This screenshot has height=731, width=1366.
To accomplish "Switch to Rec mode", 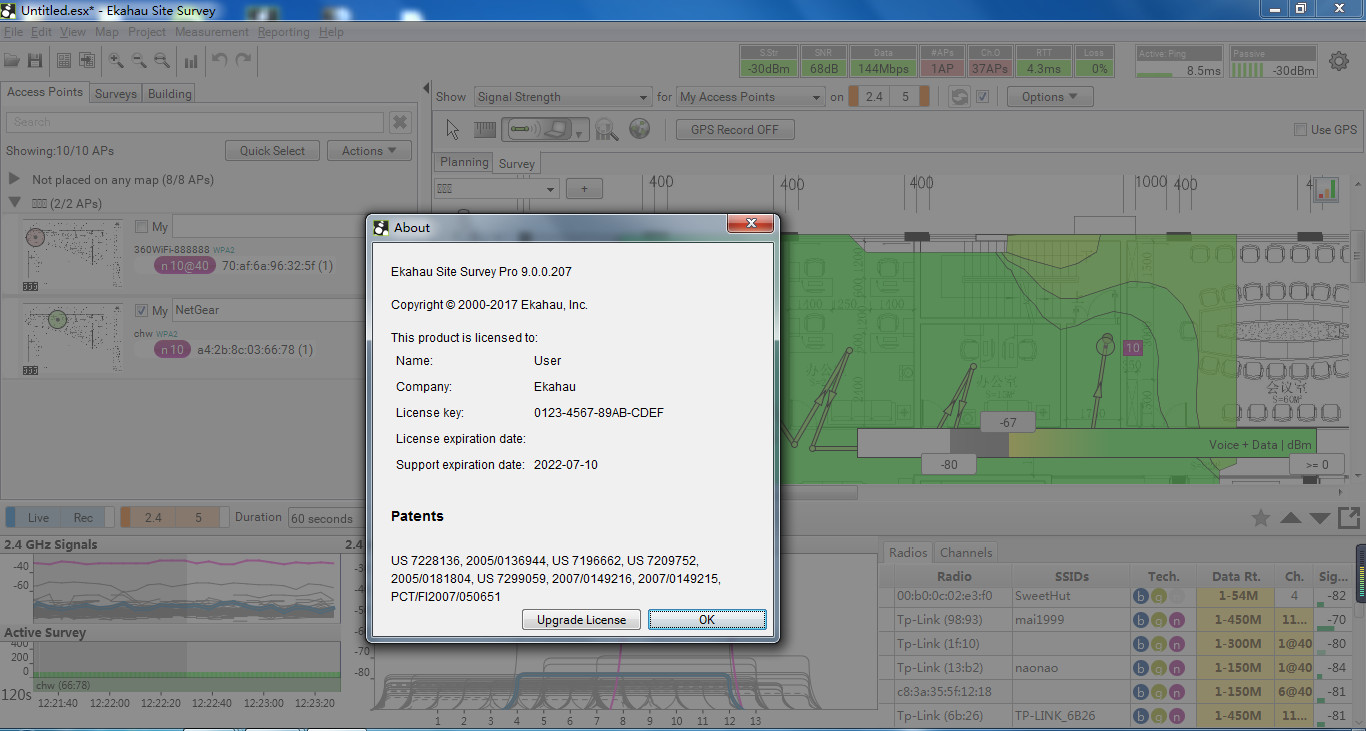I will pyautogui.click(x=83, y=517).
